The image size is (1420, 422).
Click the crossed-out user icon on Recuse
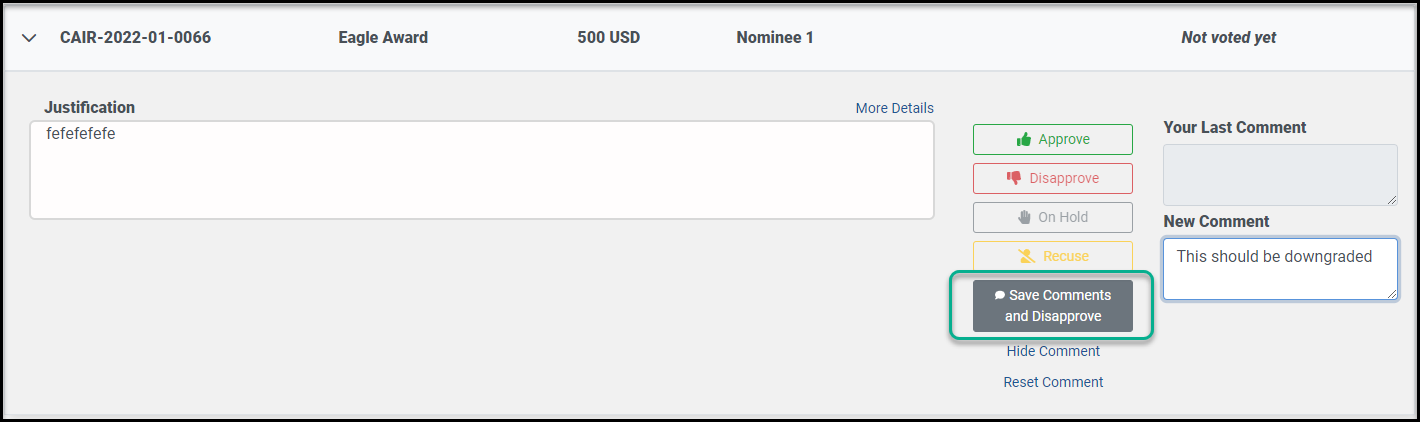click(x=1027, y=256)
